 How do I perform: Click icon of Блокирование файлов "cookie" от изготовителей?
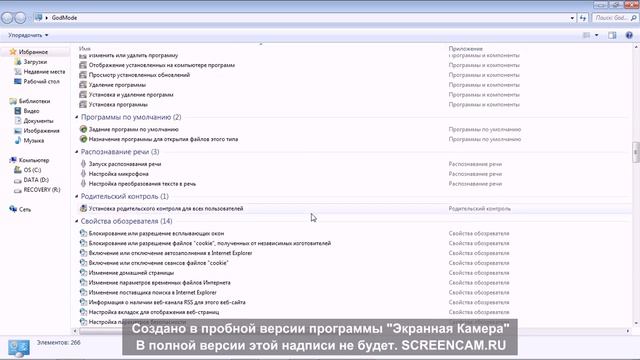click(83, 243)
